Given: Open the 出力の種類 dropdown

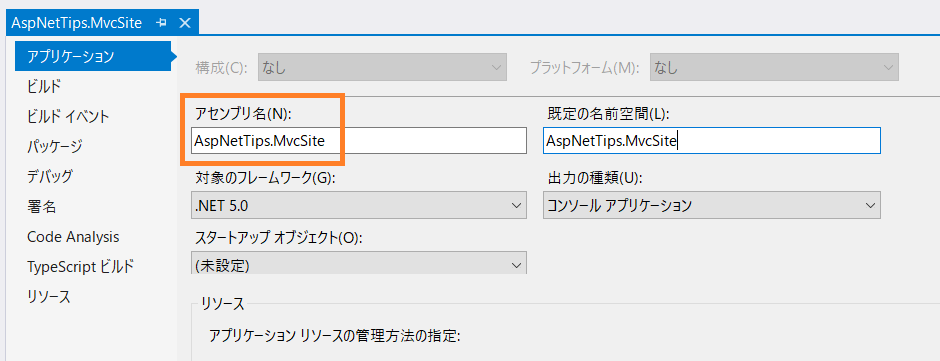Looking at the screenshot, I should pos(712,206).
